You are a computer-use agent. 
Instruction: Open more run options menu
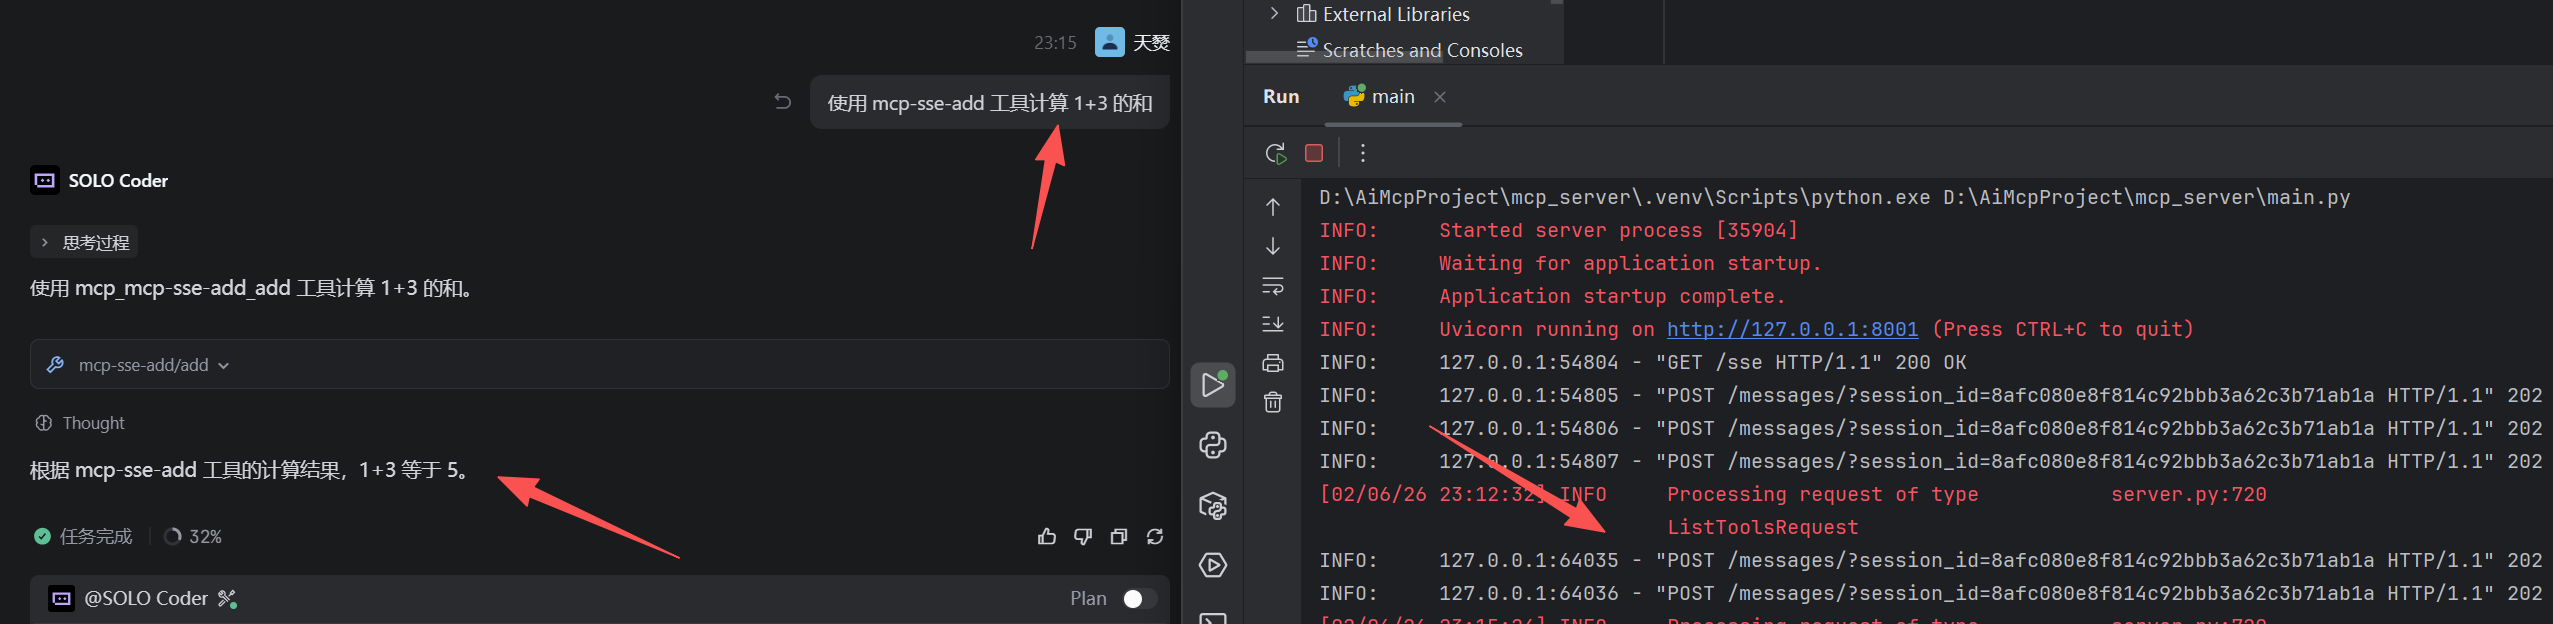tap(1362, 153)
